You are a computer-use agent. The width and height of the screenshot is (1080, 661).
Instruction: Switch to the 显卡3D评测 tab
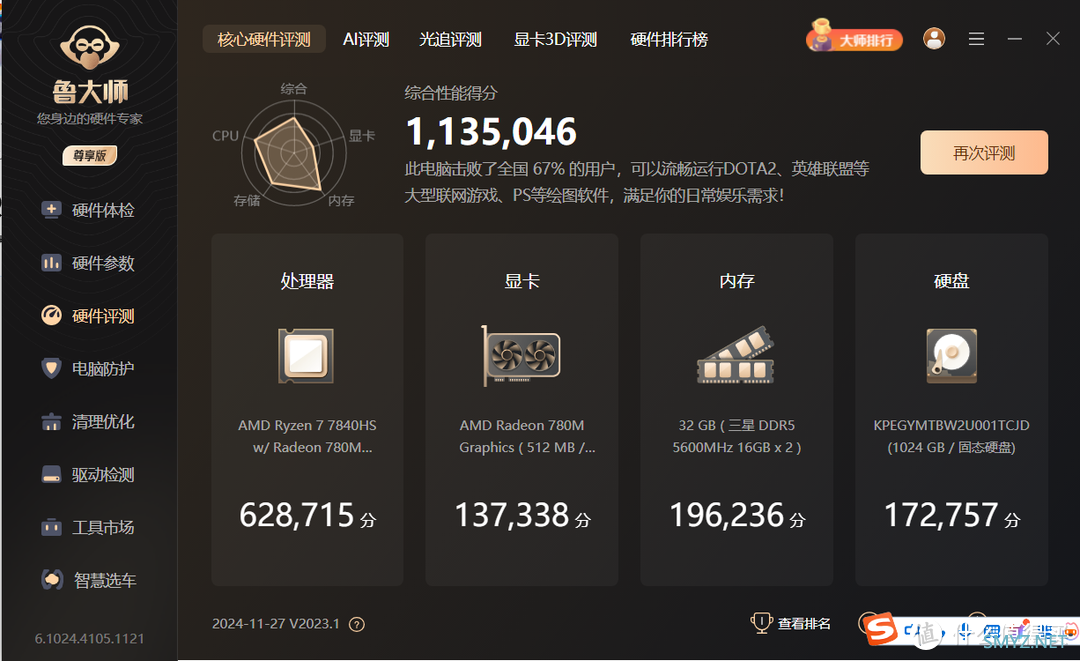coord(555,39)
